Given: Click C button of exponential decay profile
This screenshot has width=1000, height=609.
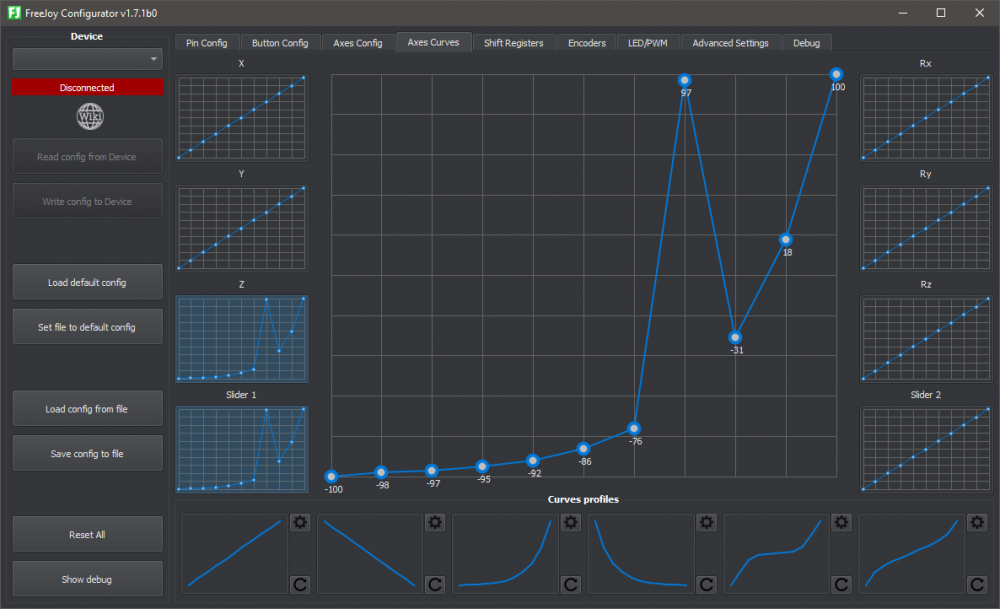Looking at the screenshot, I should (x=706, y=584).
